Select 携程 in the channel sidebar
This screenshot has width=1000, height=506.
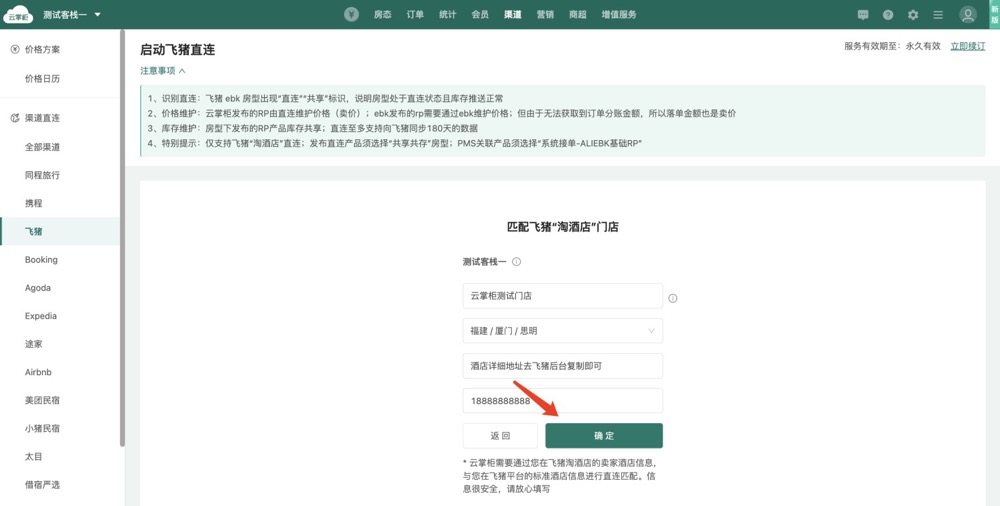[x=34, y=203]
